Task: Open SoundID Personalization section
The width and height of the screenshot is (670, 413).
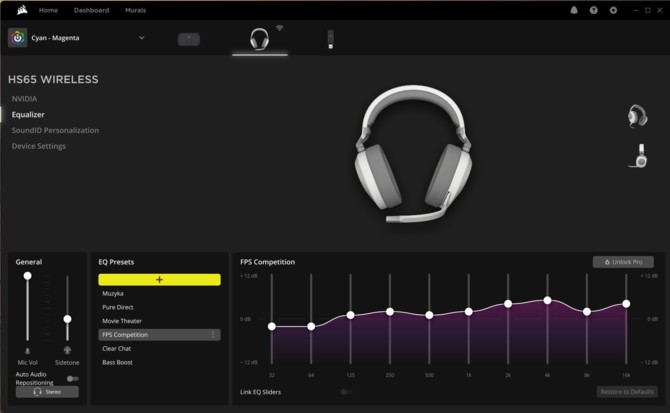Action: pyautogui.click(x=55, y=130)
